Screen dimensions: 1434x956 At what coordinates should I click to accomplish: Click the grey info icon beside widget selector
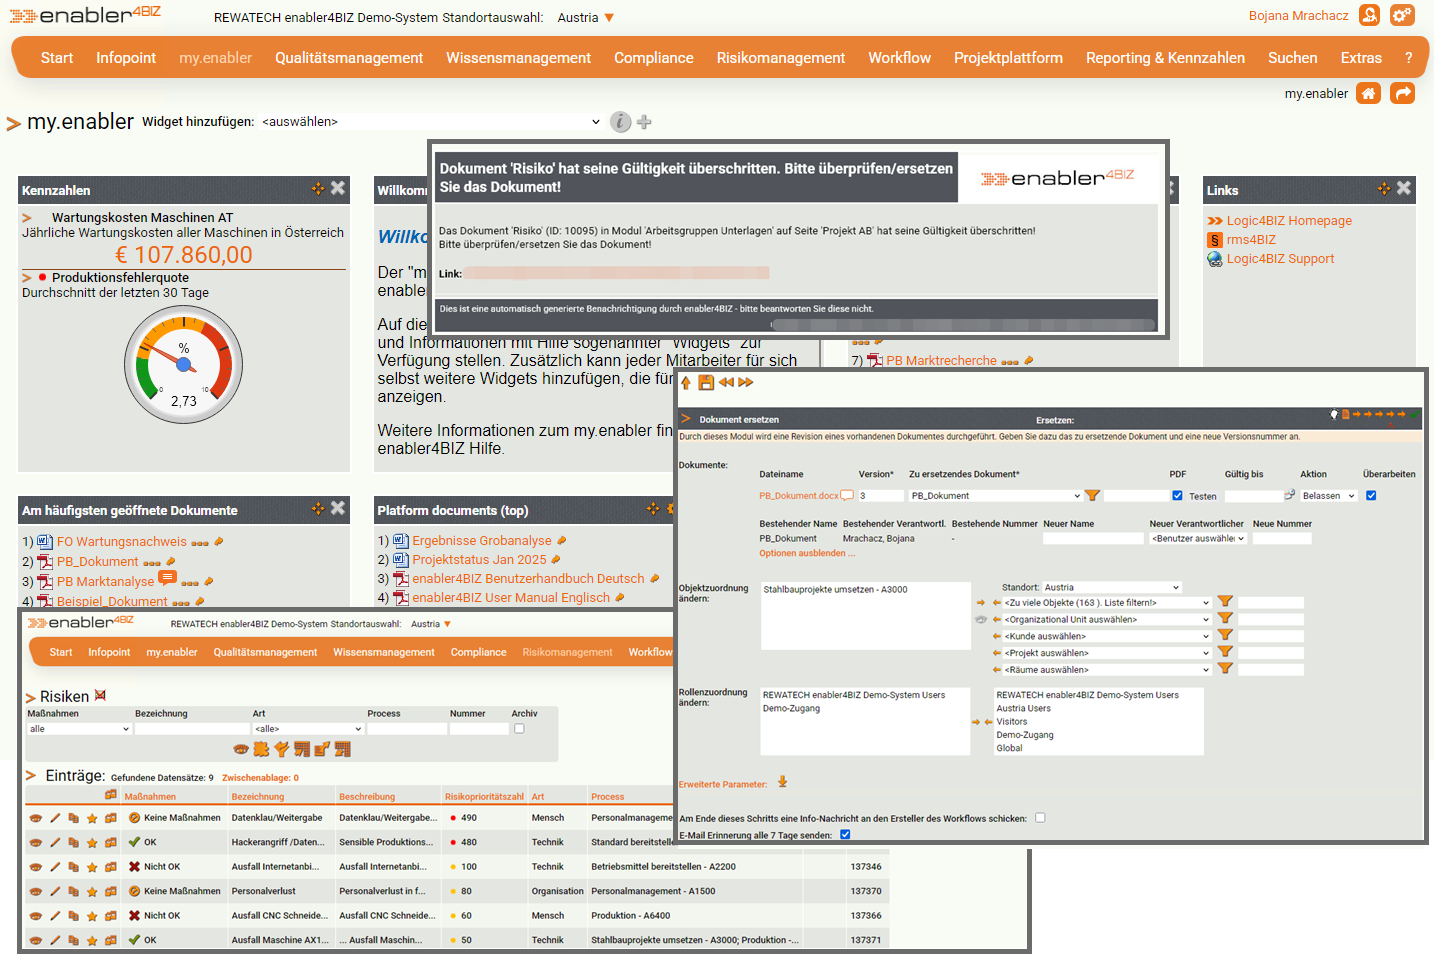point(621,122)
